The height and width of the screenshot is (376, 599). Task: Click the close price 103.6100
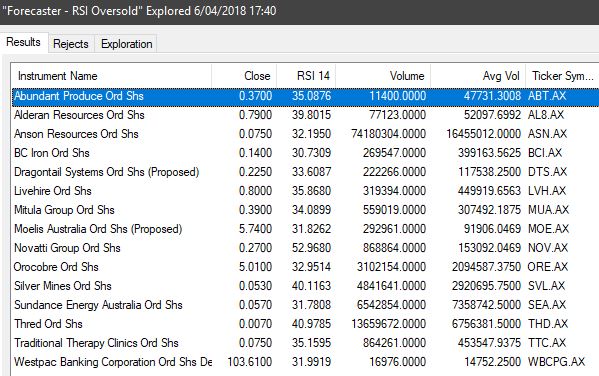pos(250,361)
